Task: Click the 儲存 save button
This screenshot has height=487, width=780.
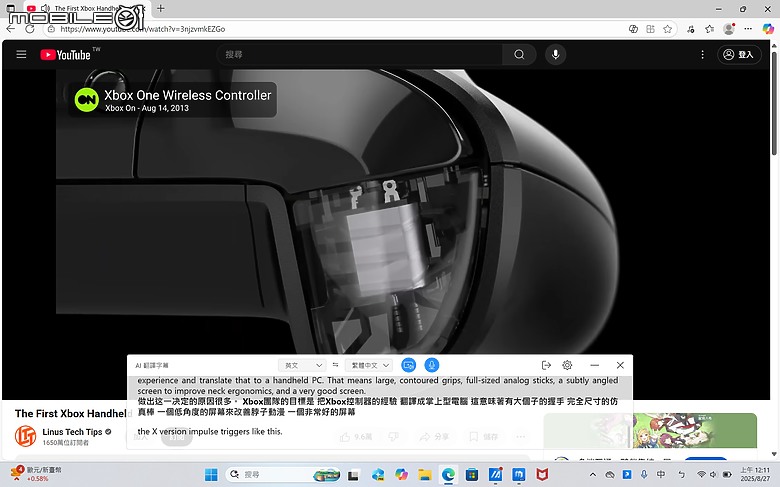Action: point(484,437)
